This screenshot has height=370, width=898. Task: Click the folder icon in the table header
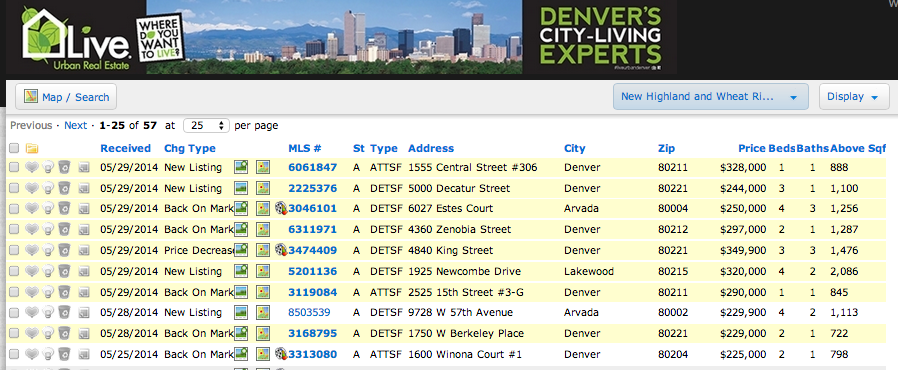click(x=32, y=149)
